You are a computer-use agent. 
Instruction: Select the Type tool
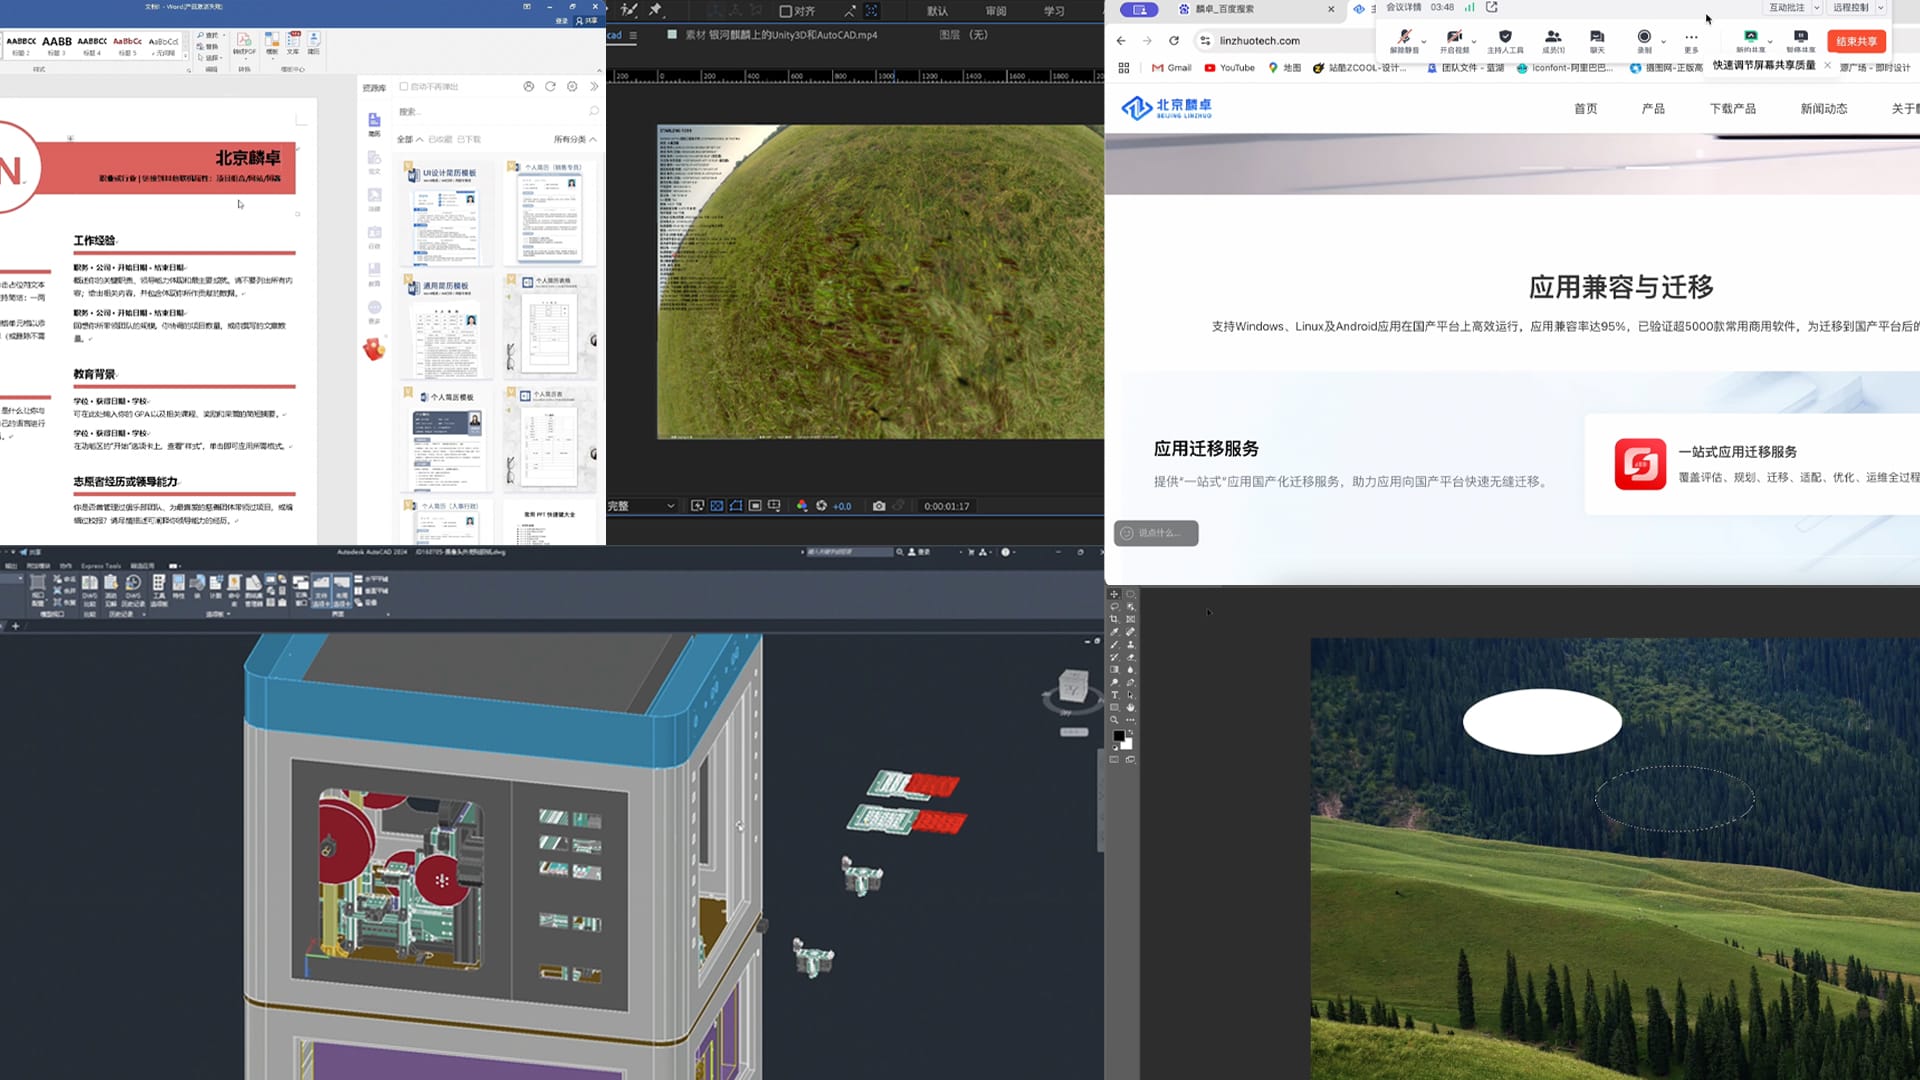click(1114, 695)
